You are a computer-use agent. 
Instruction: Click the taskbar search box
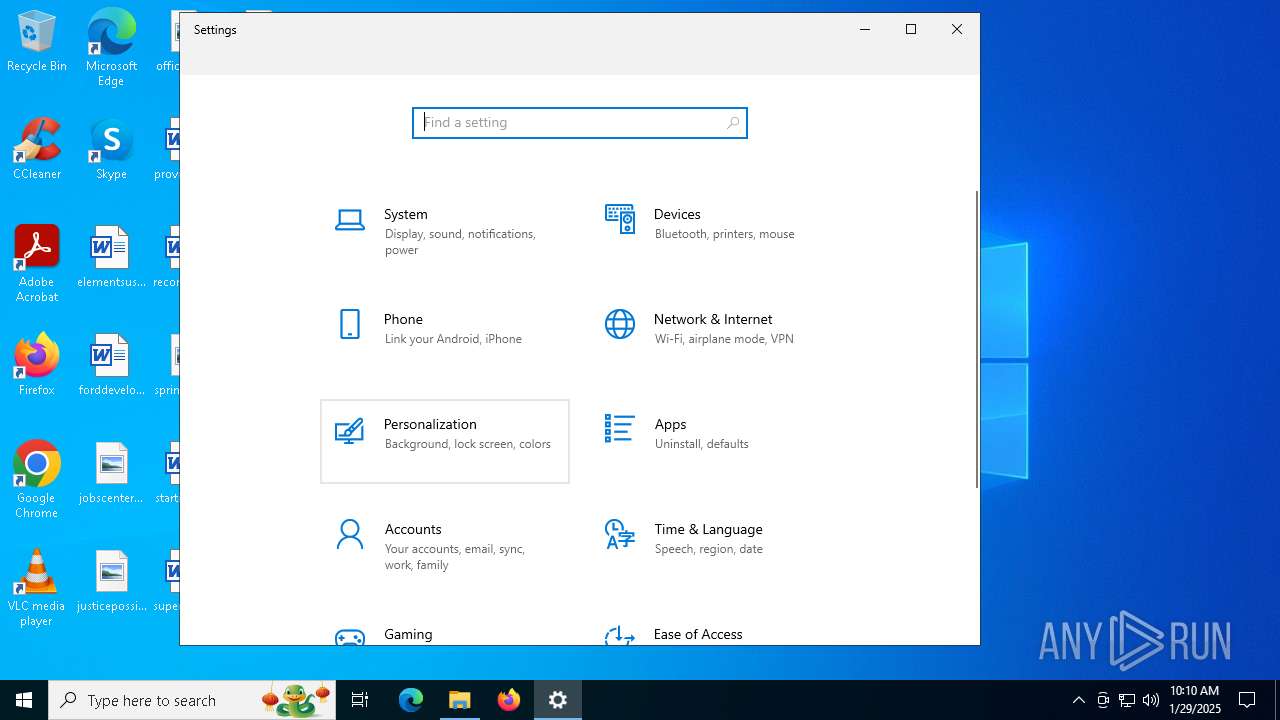192,700
